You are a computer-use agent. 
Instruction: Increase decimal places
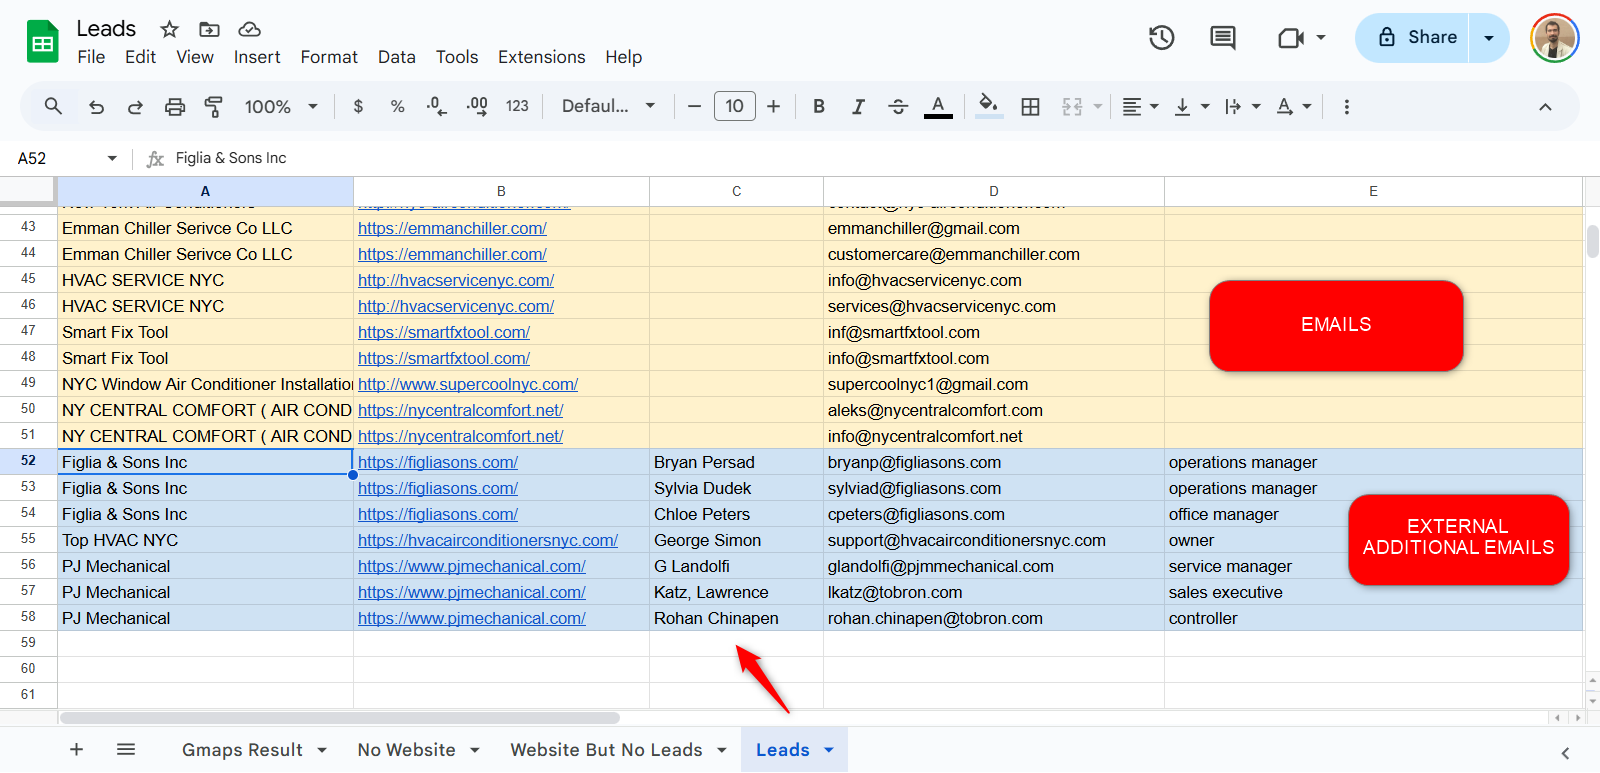tap(477, 106)
